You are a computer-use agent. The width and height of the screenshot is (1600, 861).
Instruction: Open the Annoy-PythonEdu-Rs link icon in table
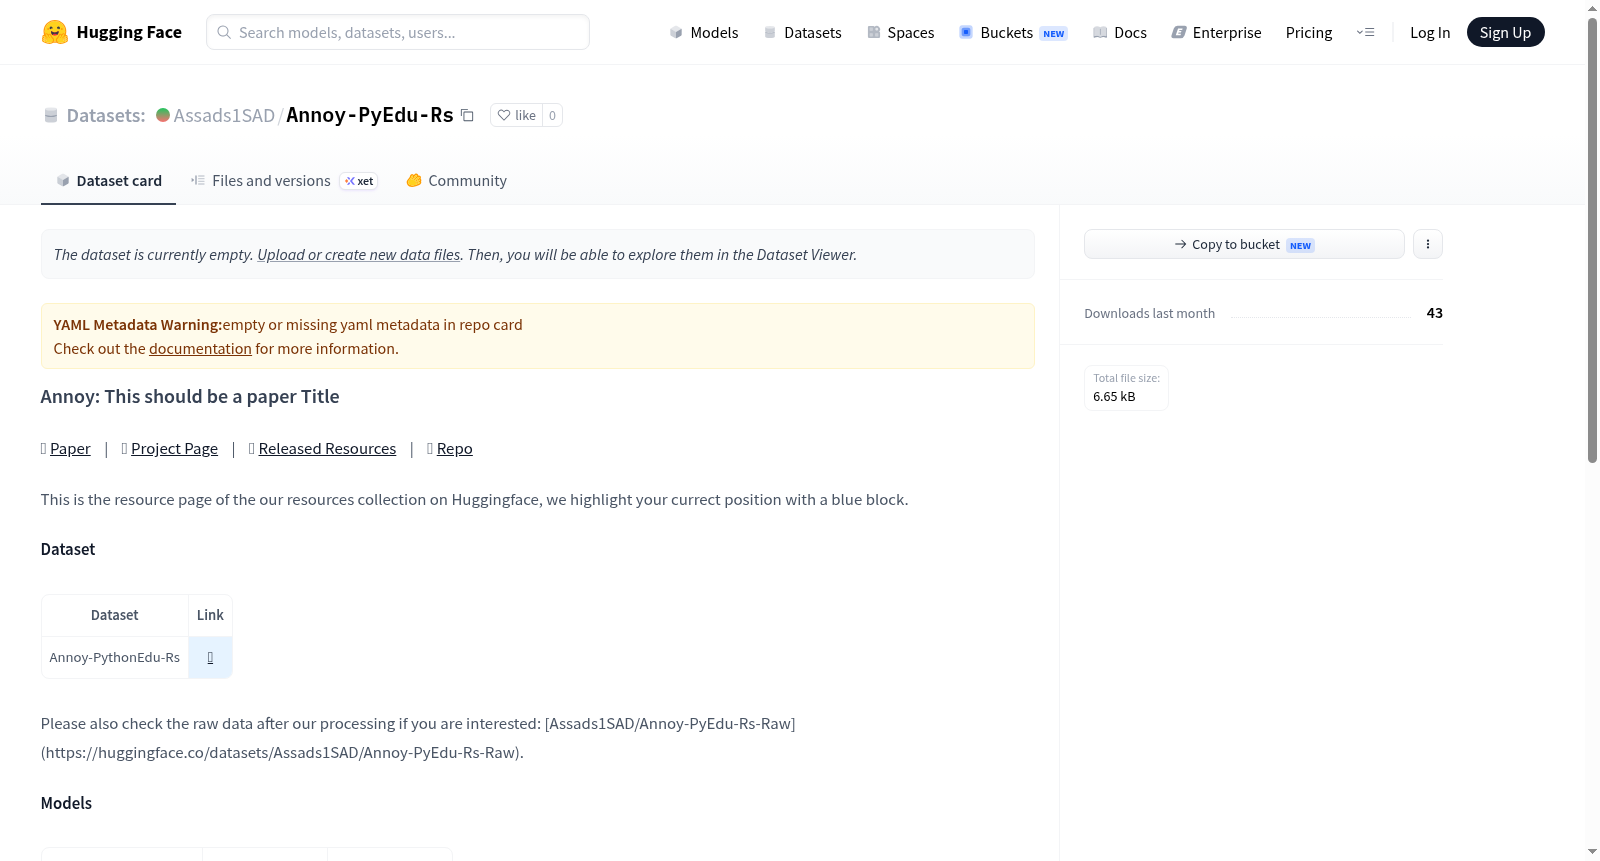[210, 658]
